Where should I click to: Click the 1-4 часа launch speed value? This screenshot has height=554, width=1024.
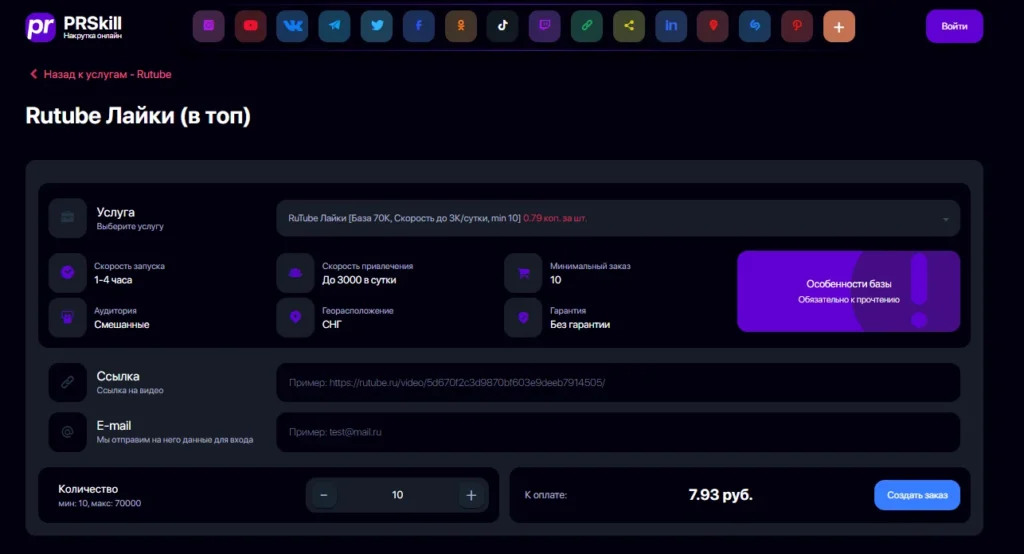pyautogui.click(x=113, y=280)
